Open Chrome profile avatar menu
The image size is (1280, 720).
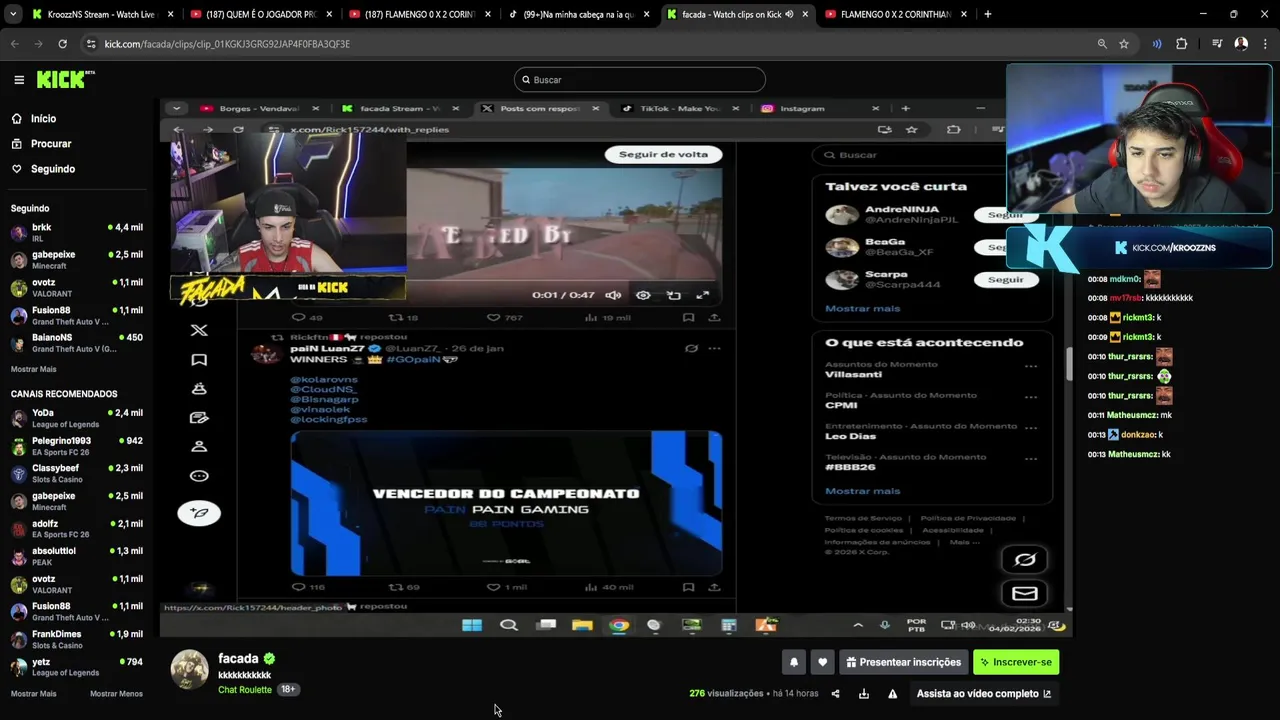[1241, 44]
